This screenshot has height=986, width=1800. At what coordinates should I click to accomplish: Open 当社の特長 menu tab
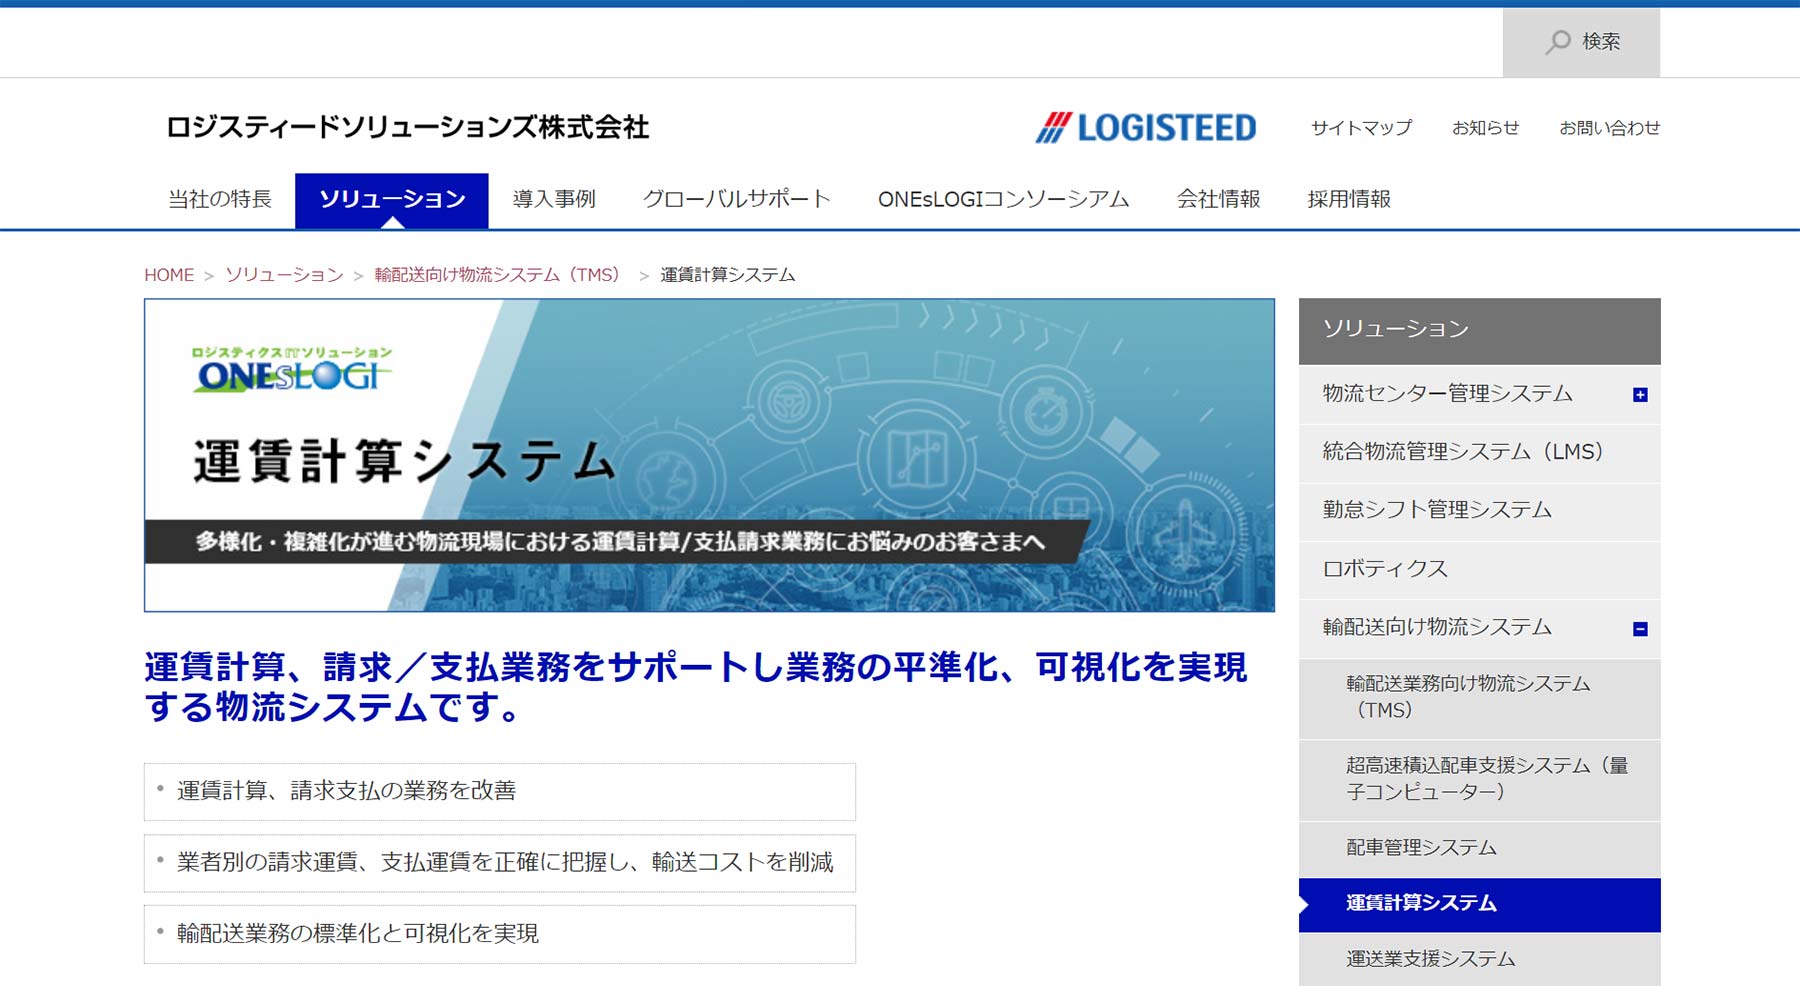(x=220, y=199)
